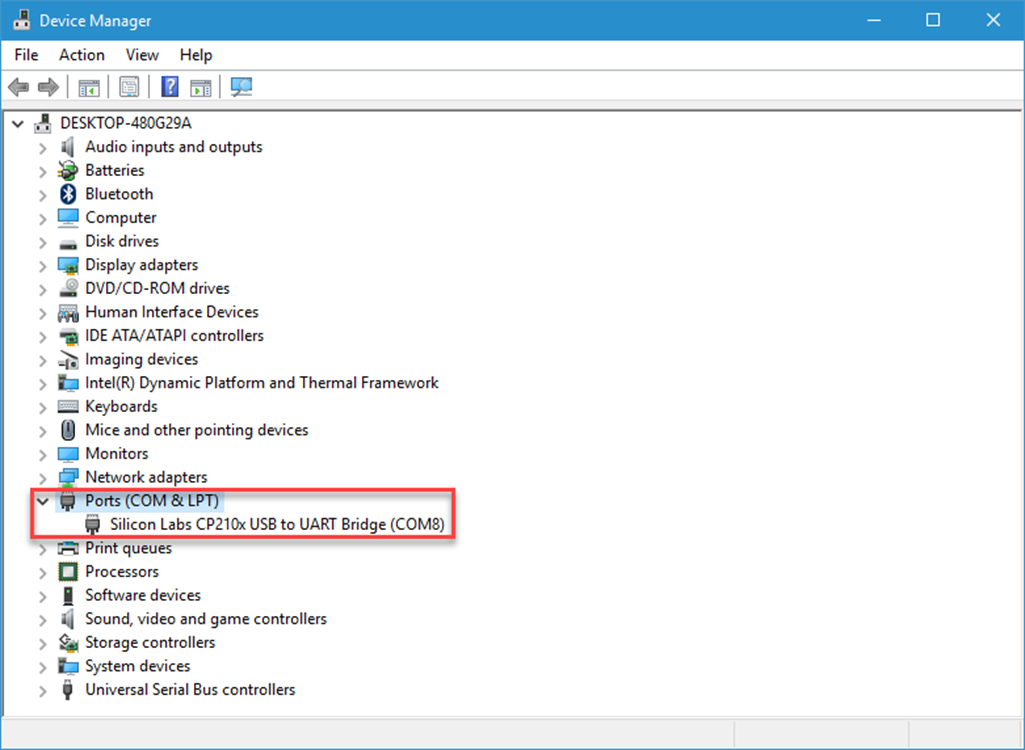This screenshot has width=1025, height=750.
Task: Click the Bluetooth logo icon
Action: click(x=68, y=194)
